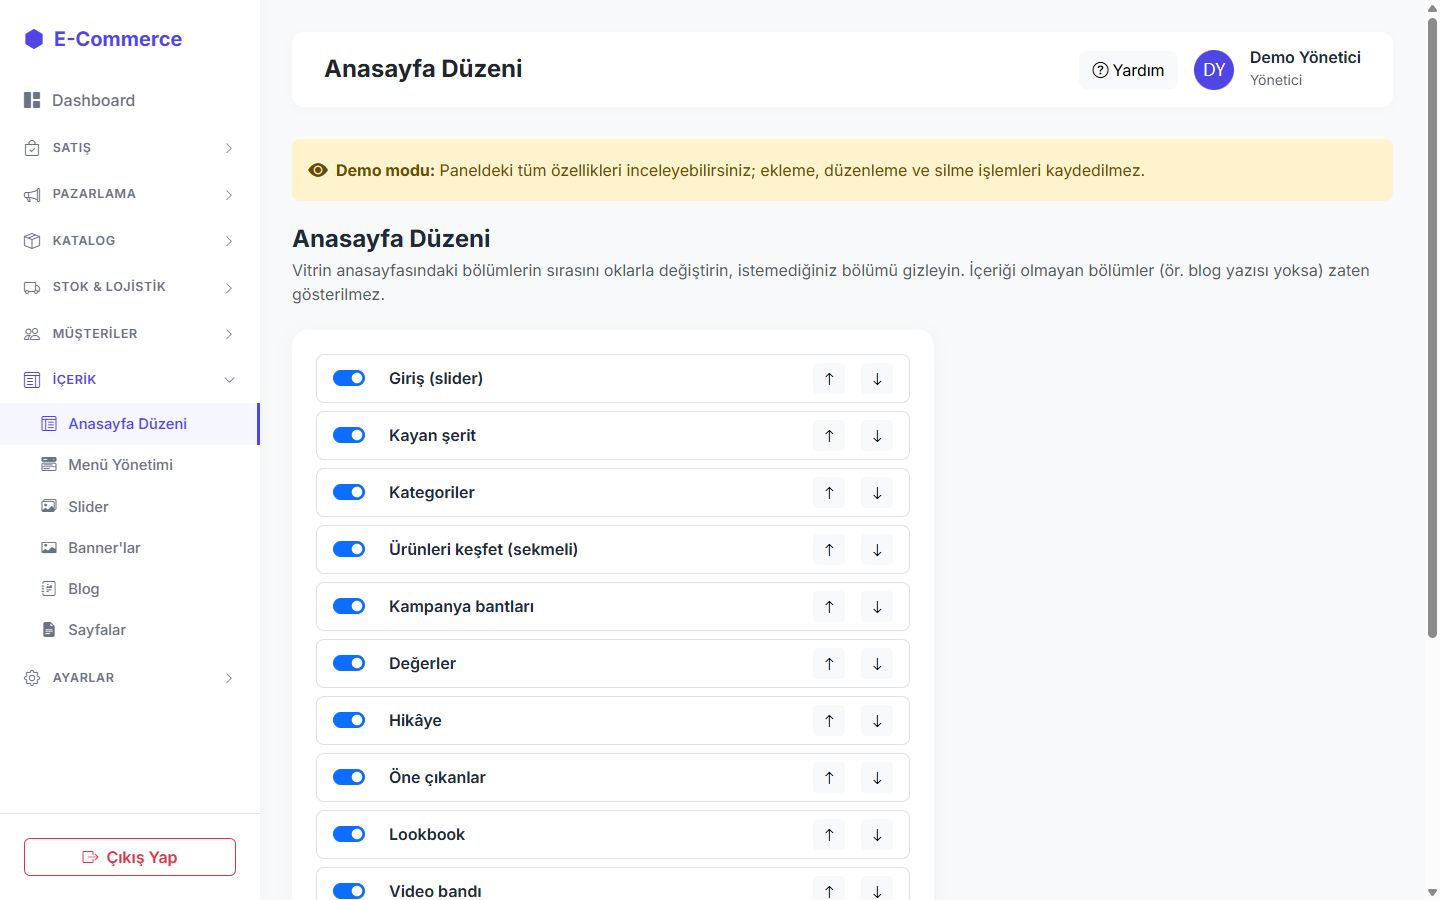Move Hikâye section down
This screenshot has width=1440, height=900.
pos(877,721)
